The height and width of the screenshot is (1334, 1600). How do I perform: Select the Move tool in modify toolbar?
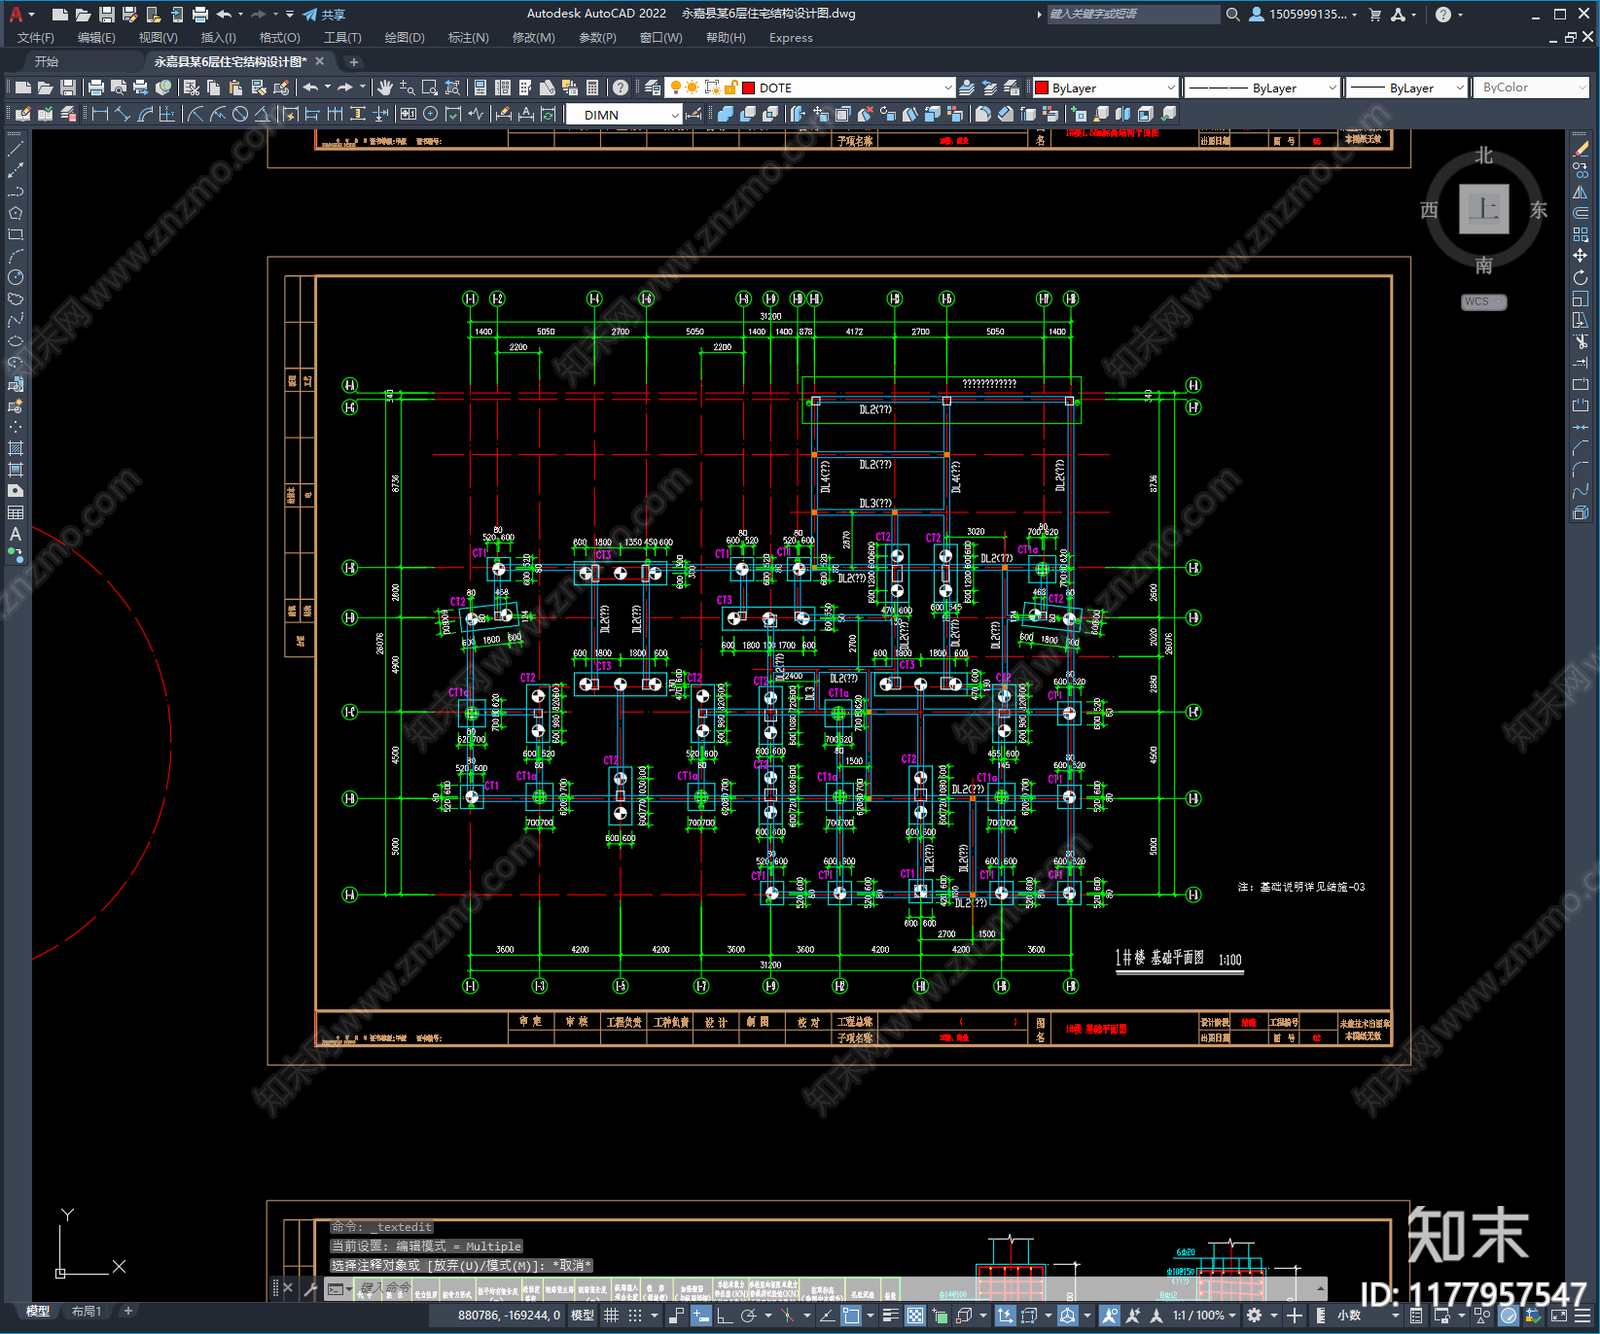click(x=1580, y=256)
